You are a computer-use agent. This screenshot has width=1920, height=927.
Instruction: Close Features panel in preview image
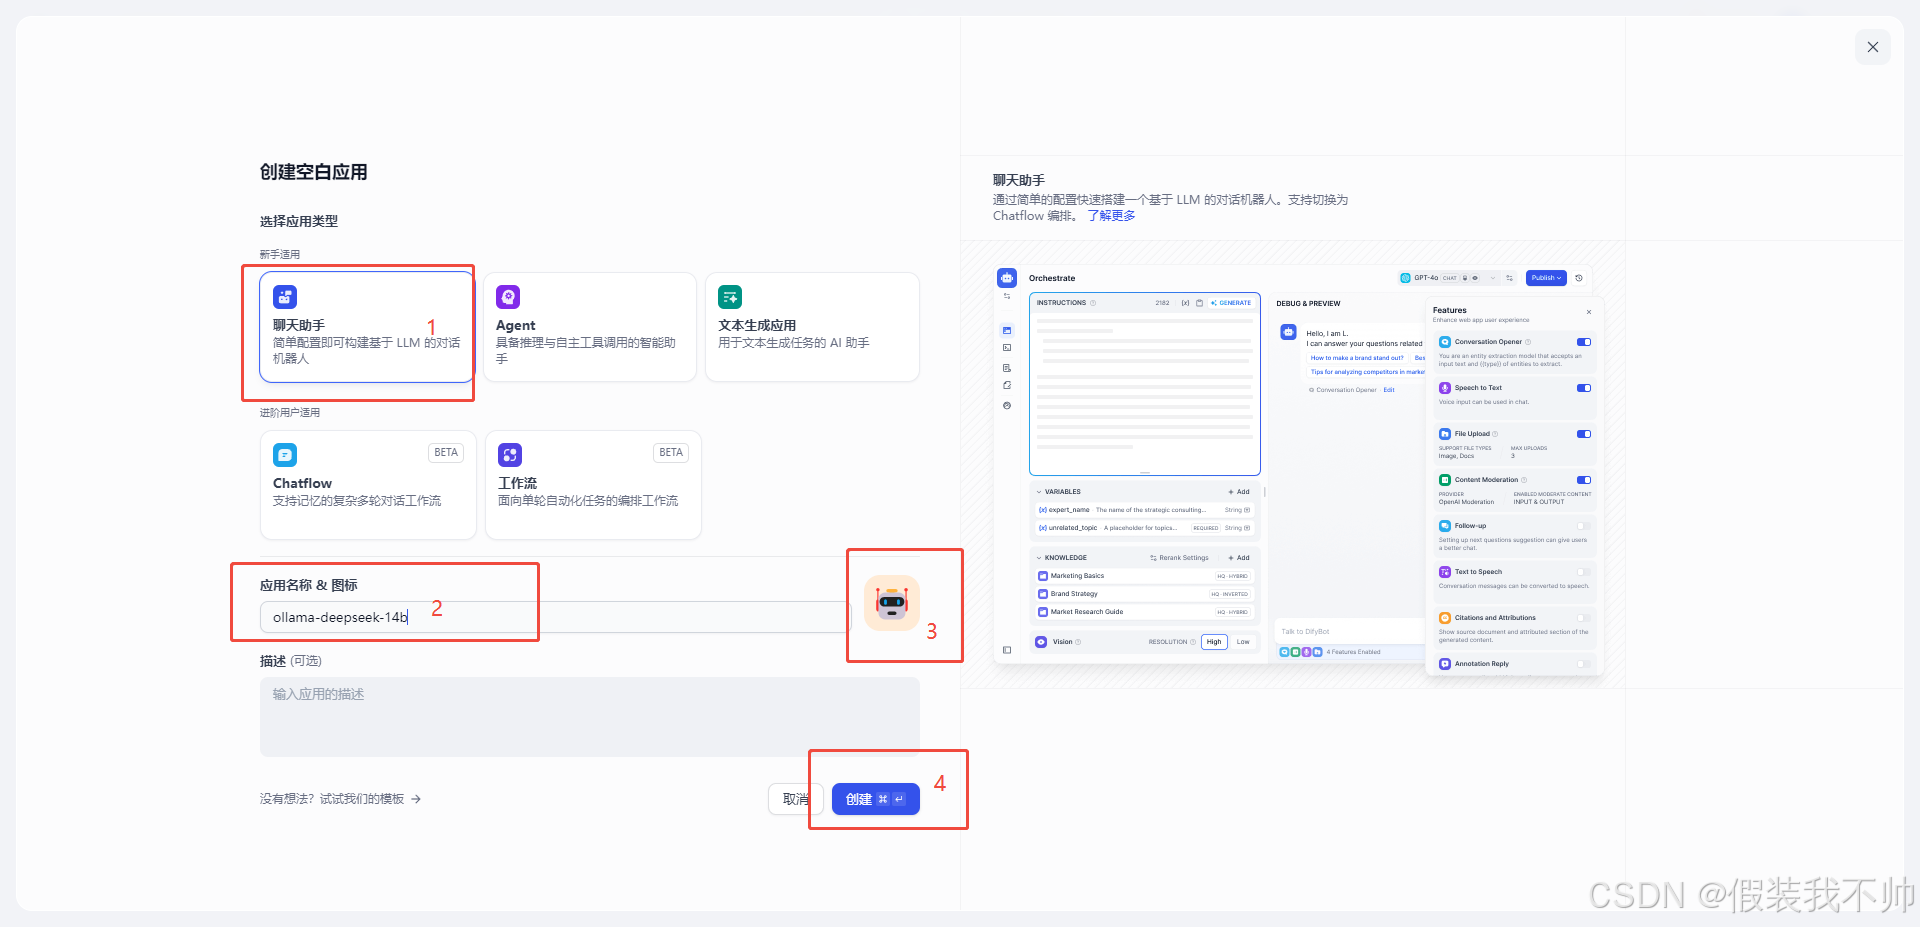pyautogui.click(x=1589, y=312)
